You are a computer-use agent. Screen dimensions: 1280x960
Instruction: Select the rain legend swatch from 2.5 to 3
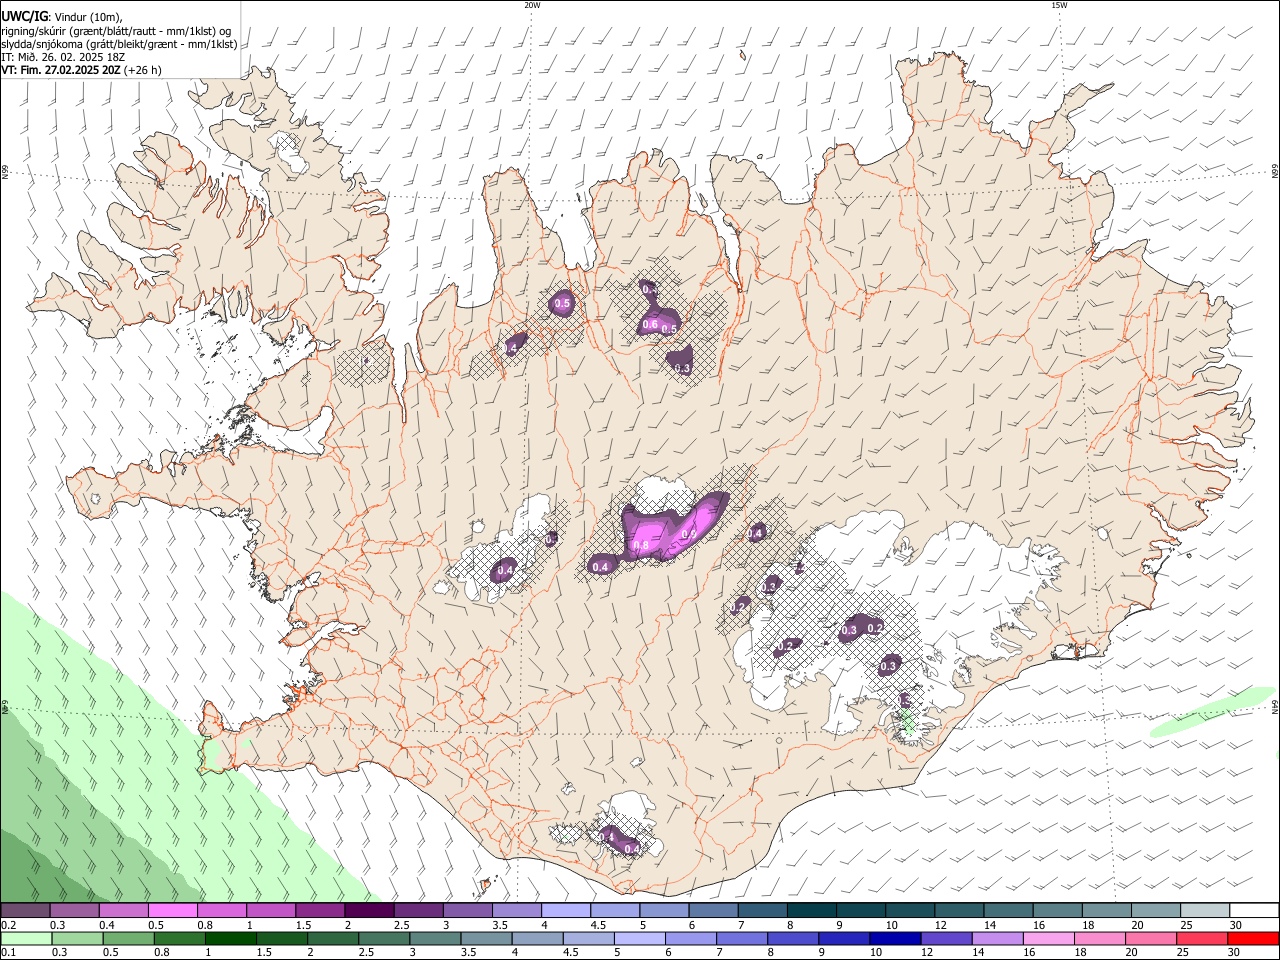(385, 938)
